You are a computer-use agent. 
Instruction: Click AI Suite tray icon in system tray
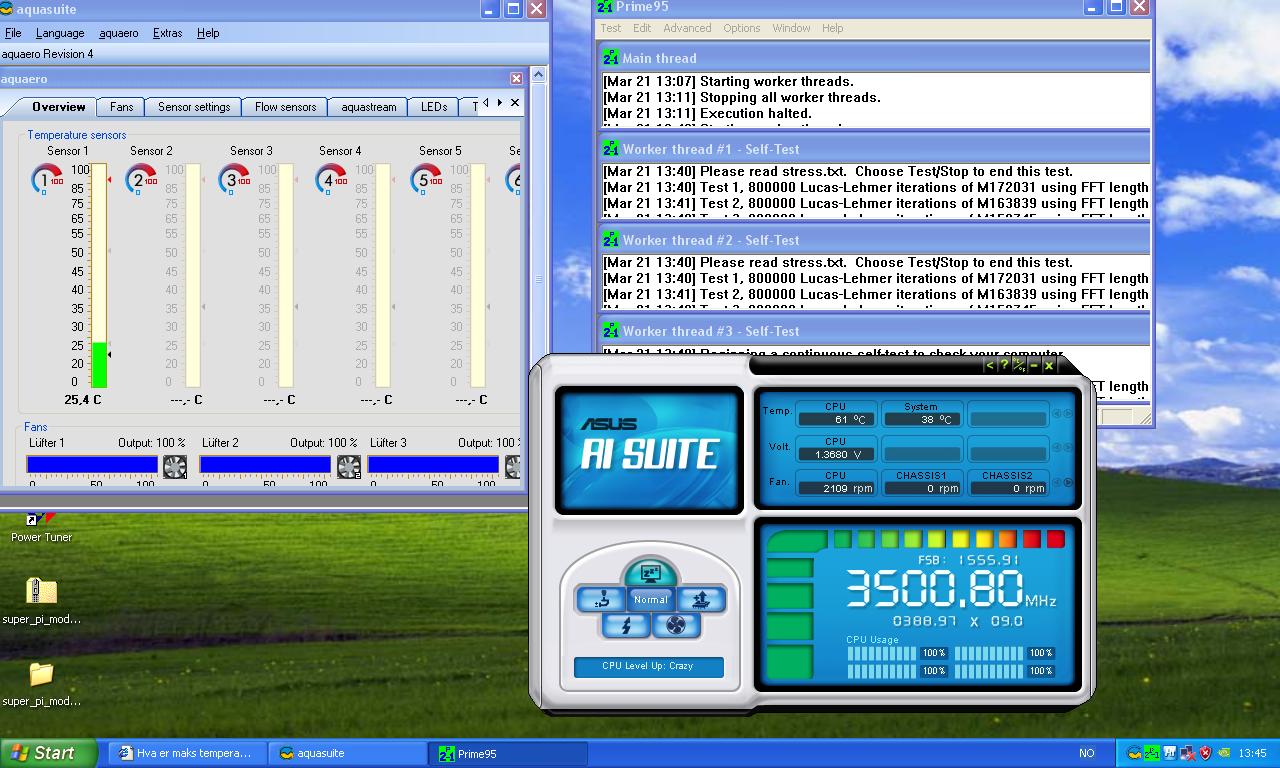(1169, 753)
